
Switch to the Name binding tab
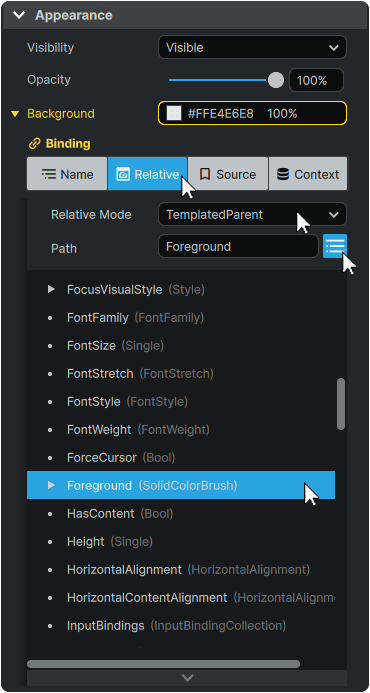pos(67,174)
